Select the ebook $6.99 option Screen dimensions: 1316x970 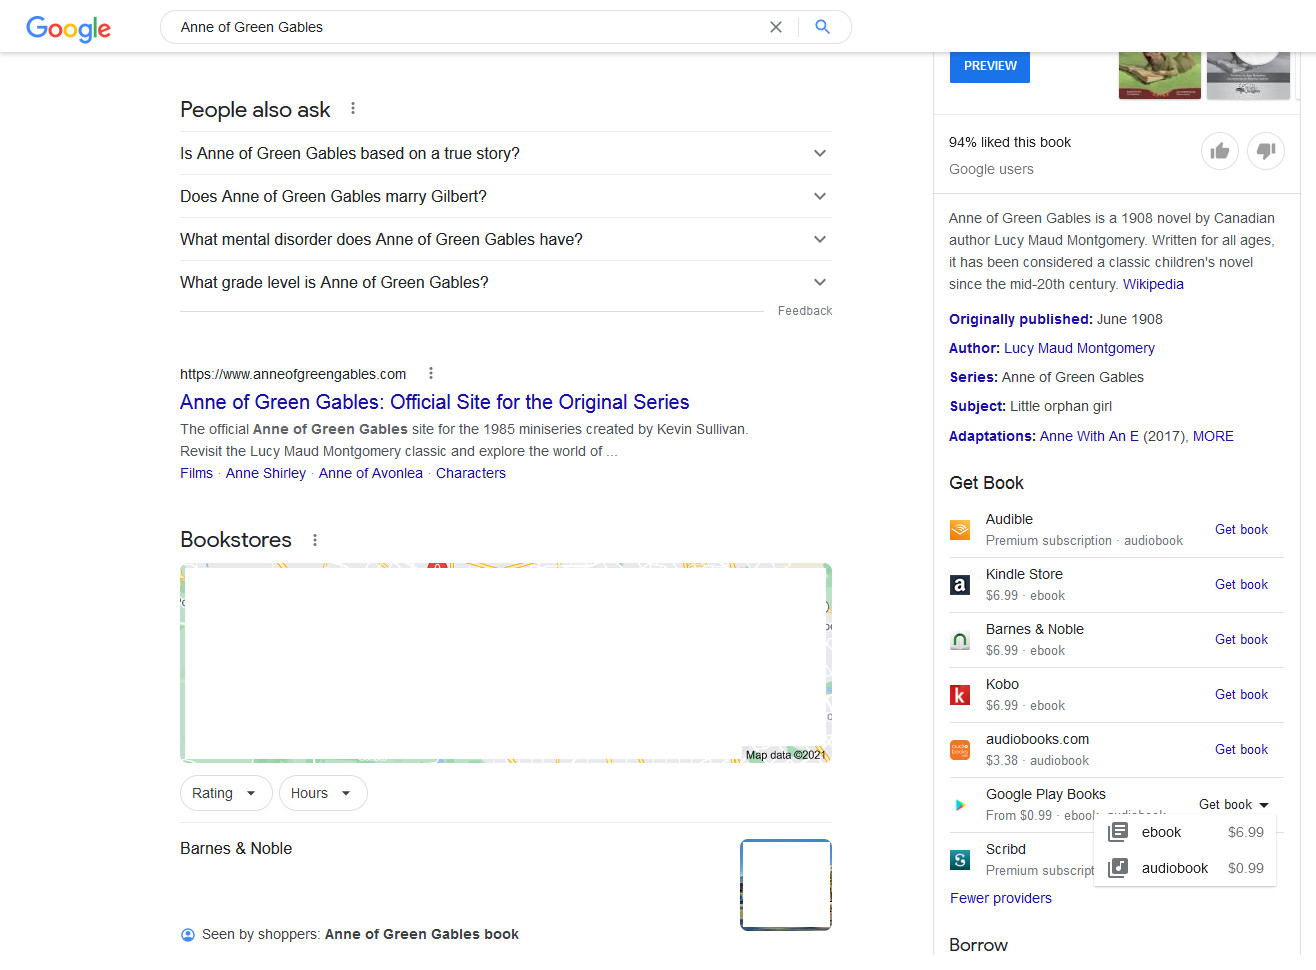[x=1185, y=832]
